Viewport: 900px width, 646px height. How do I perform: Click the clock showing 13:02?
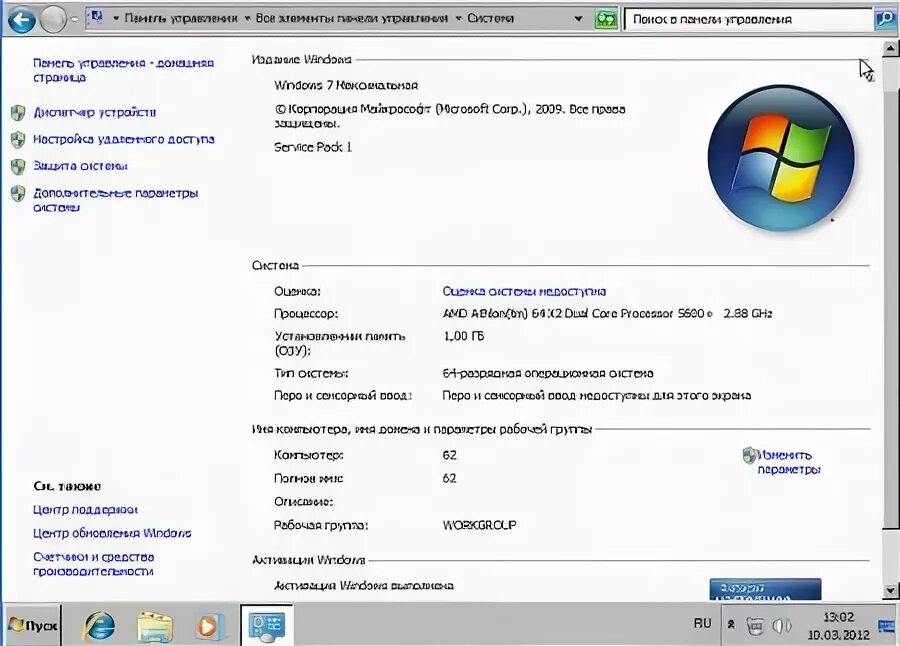(838, 625)
